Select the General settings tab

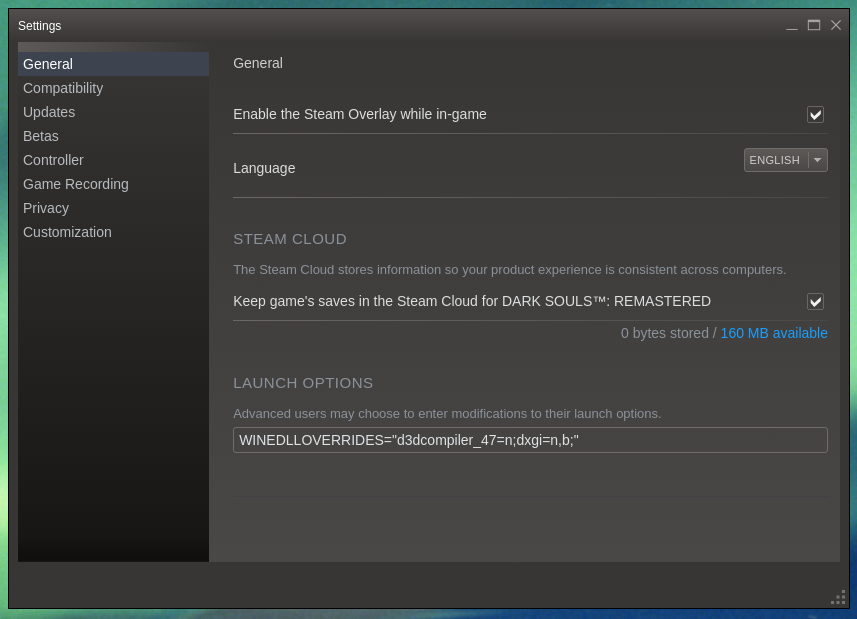click(x=113, y=64)
